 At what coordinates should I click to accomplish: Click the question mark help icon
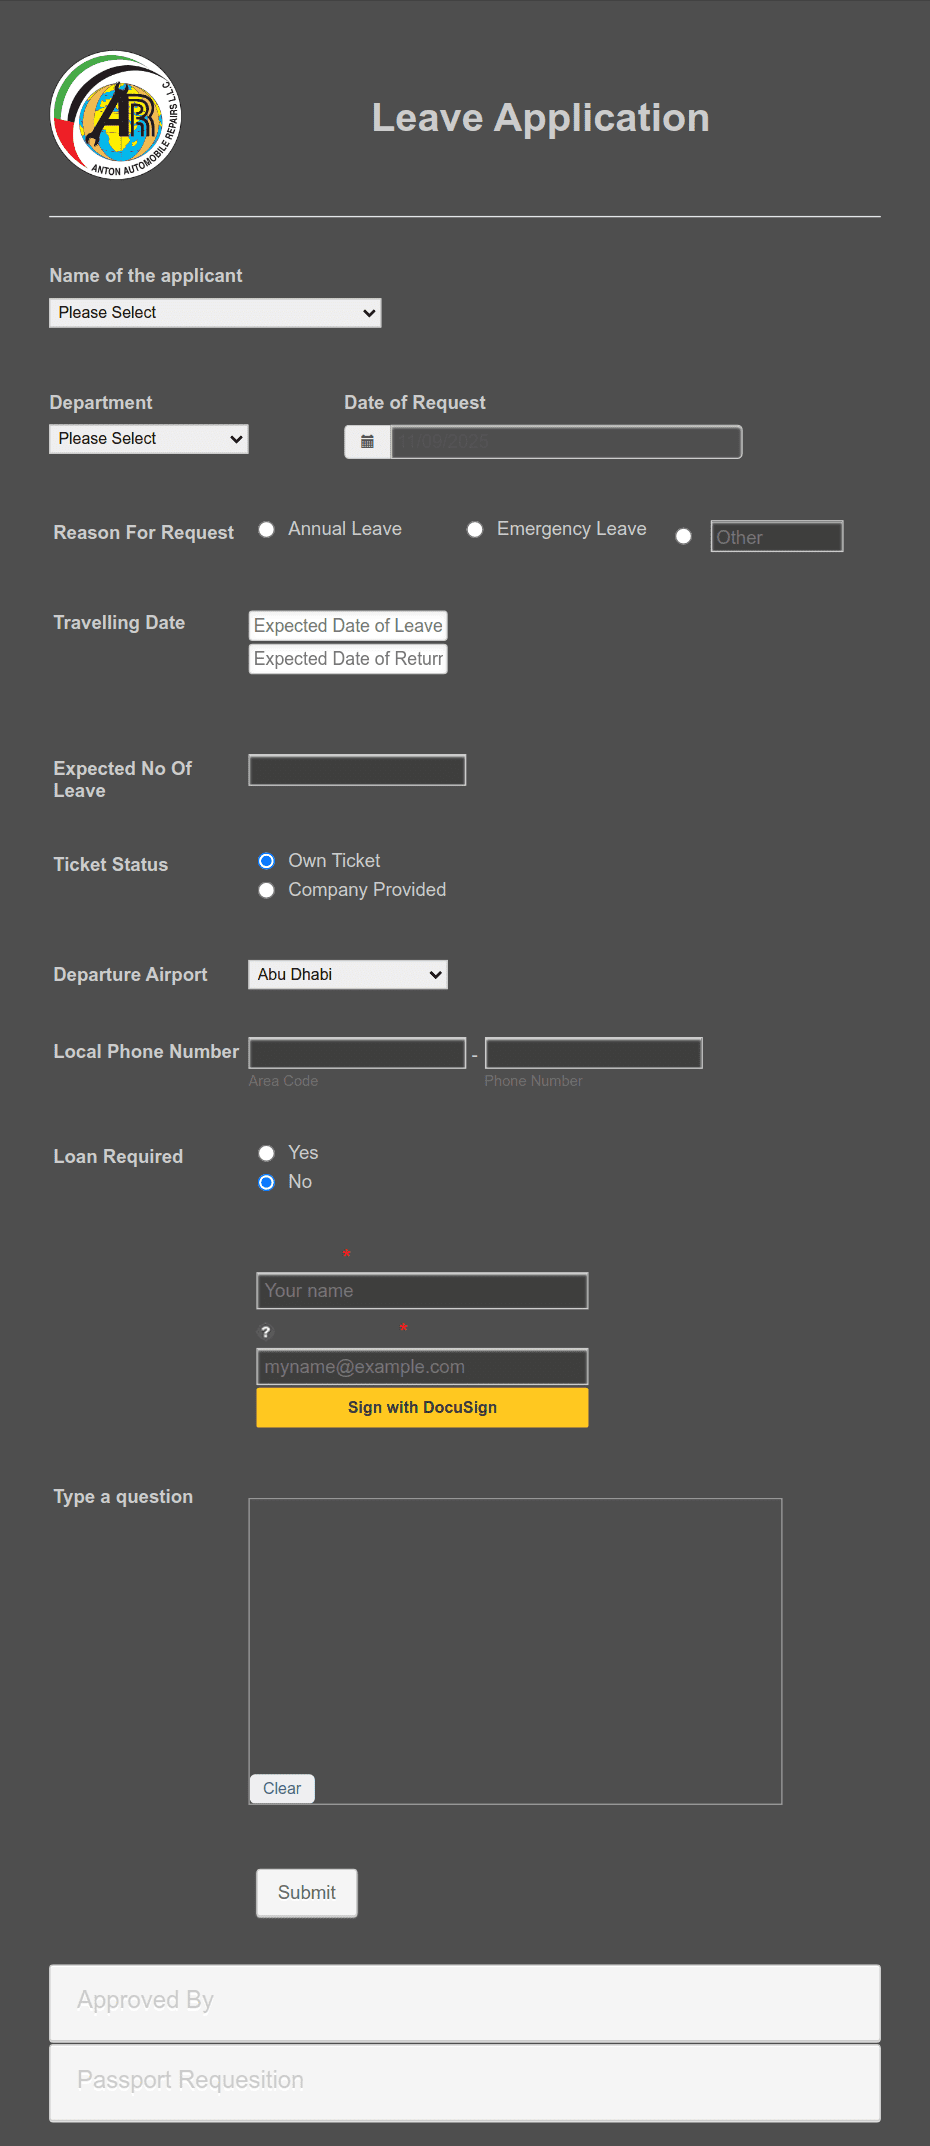click(266, 1332)
